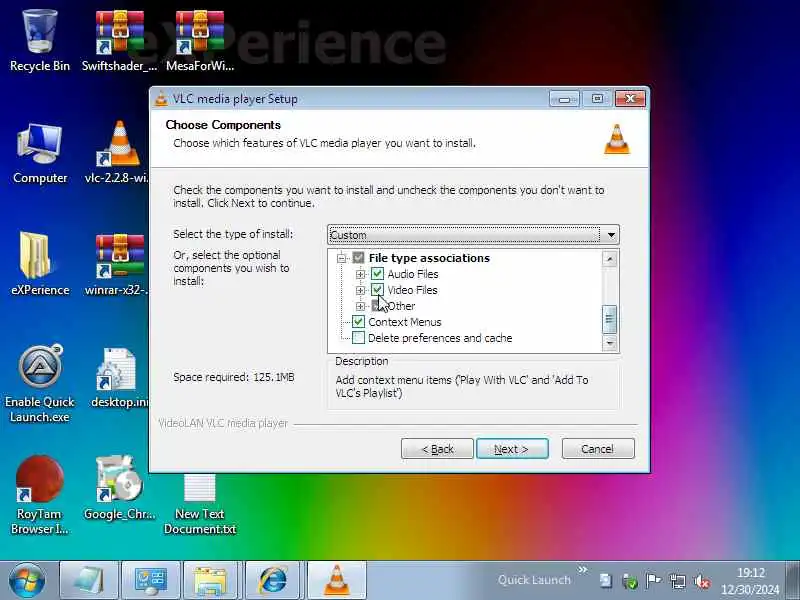Screen dimensions: 800x600
Task: Open the Action Center flag icon
Action: pos(653,581)
